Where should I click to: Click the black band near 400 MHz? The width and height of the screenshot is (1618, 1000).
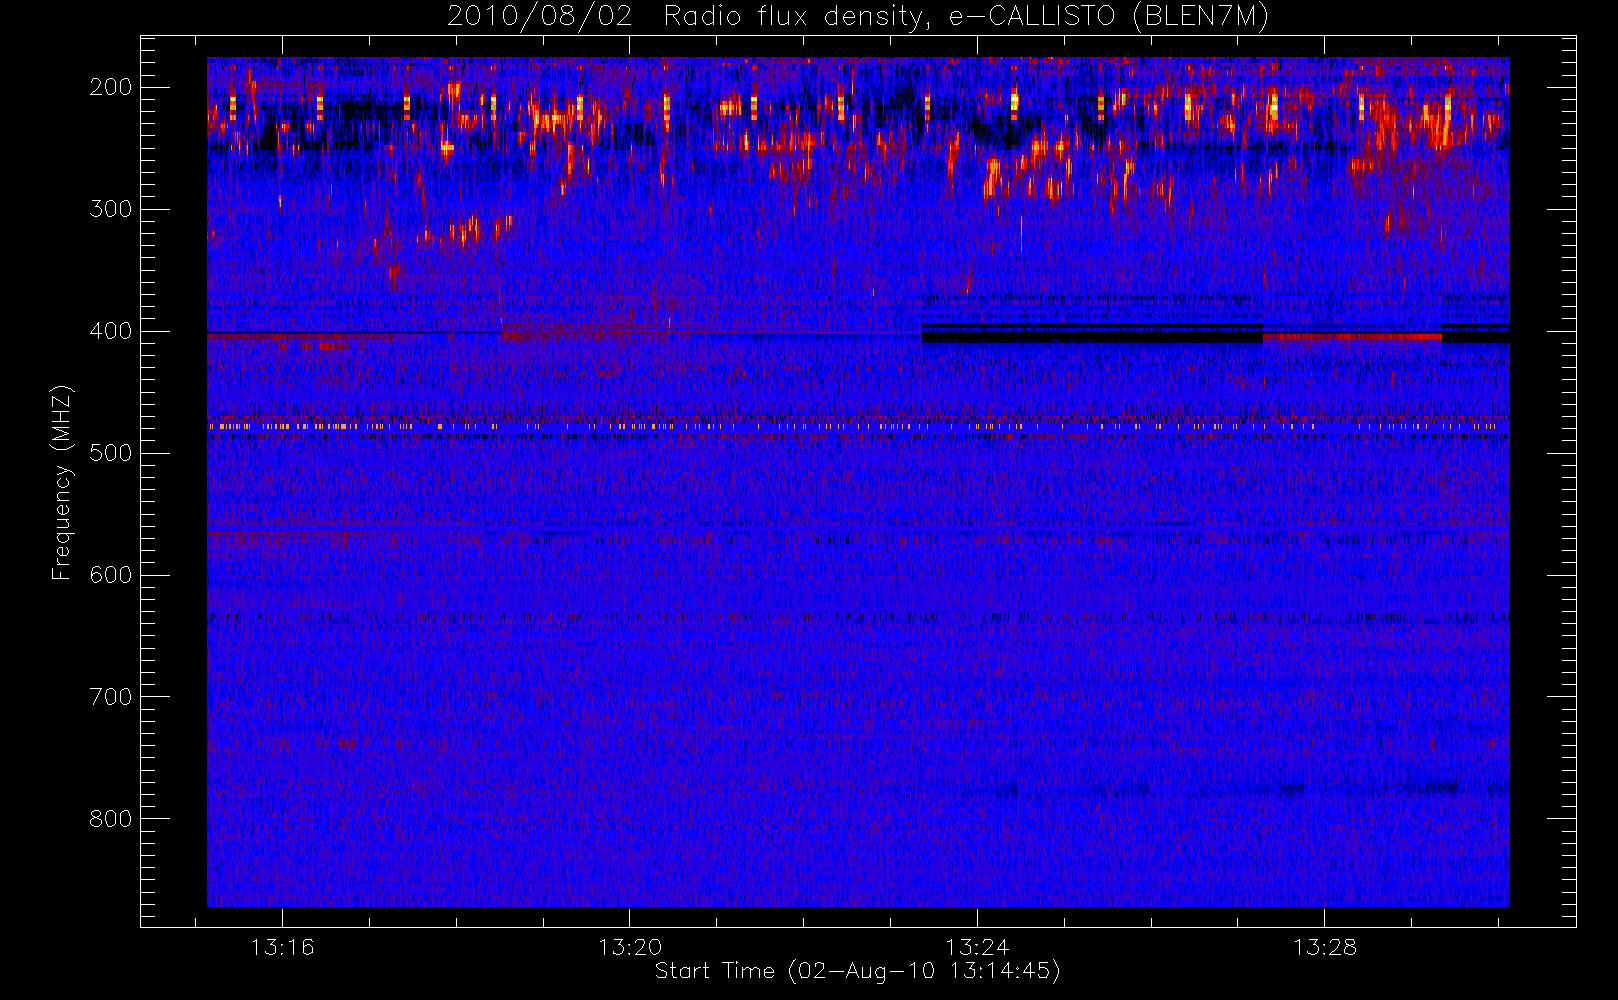(1091, 334)
